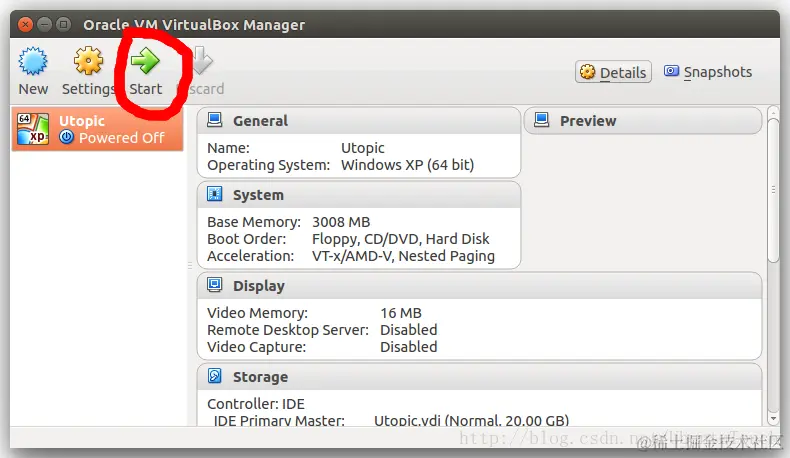Minimize the VirtualBox Manager window
The width and height of the screenshot is (790, 458).
pos(44,24)
